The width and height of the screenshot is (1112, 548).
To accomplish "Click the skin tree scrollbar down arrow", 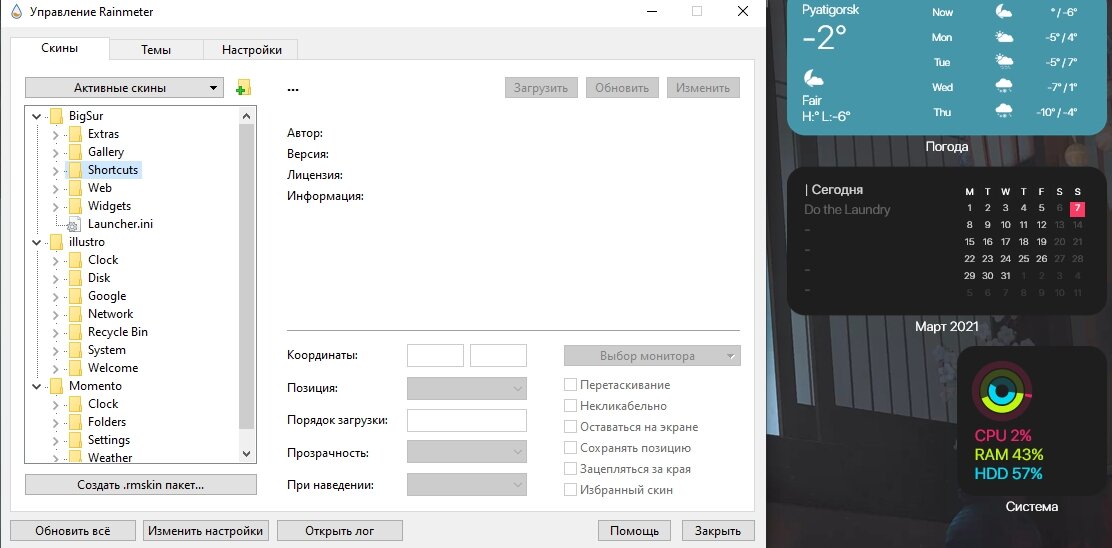I will click(x=246, y=454).
